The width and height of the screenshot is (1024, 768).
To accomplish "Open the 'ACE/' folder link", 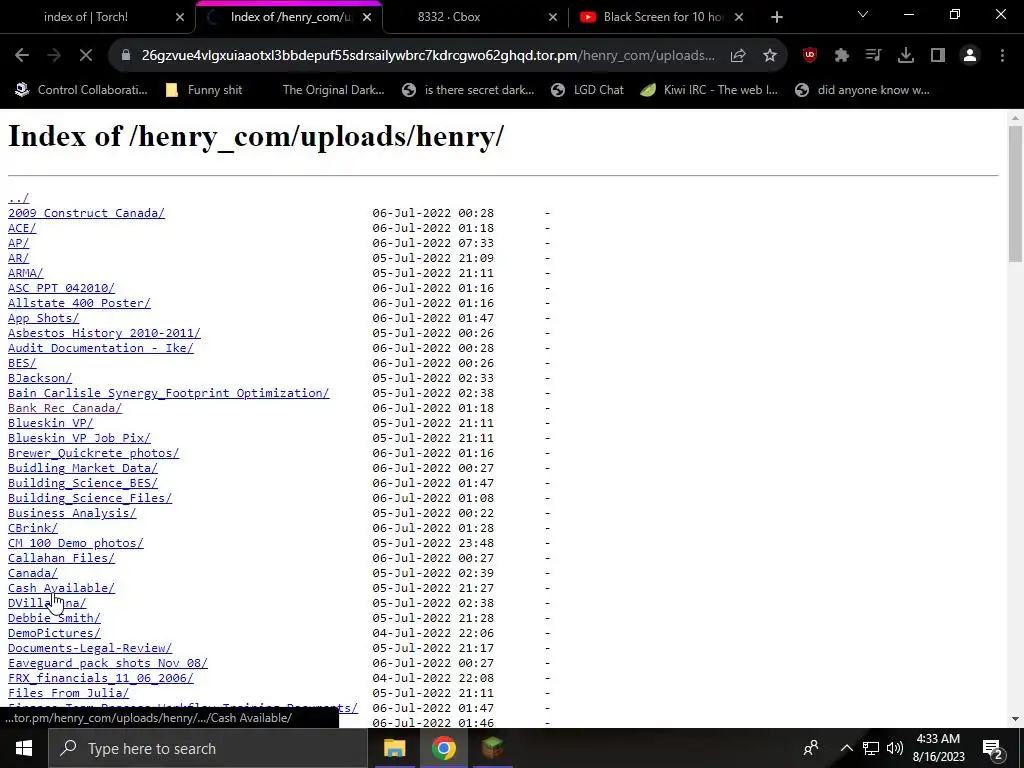I will tap(22, 228).
